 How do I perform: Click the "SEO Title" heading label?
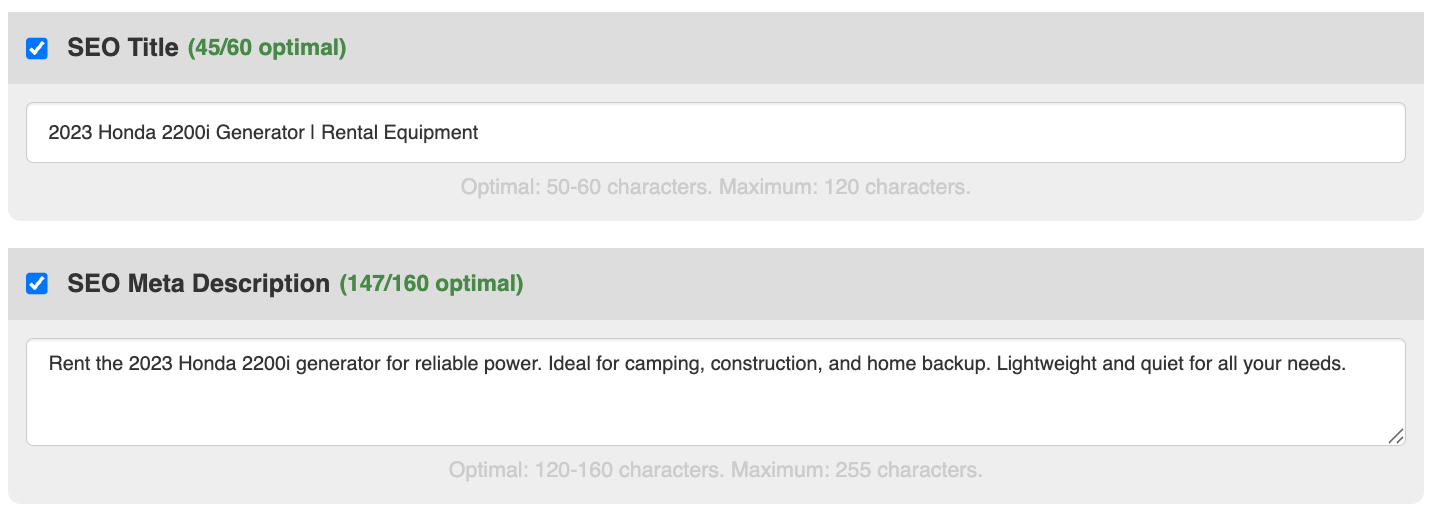[x=123, y=48]
